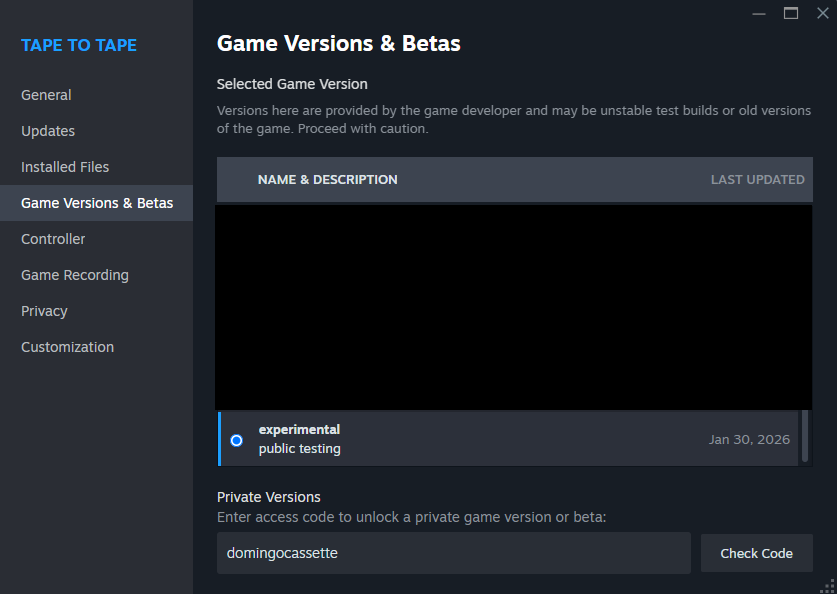Click the Check Code button
The width and height of the screenshot is (837, 594).
756,553
